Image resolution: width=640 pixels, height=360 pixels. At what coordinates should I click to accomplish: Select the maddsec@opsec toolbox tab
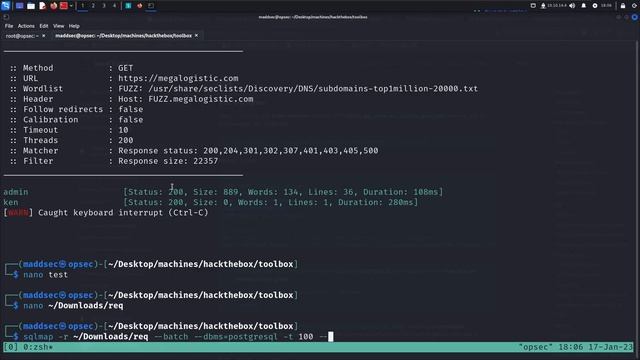pos(123,36)
